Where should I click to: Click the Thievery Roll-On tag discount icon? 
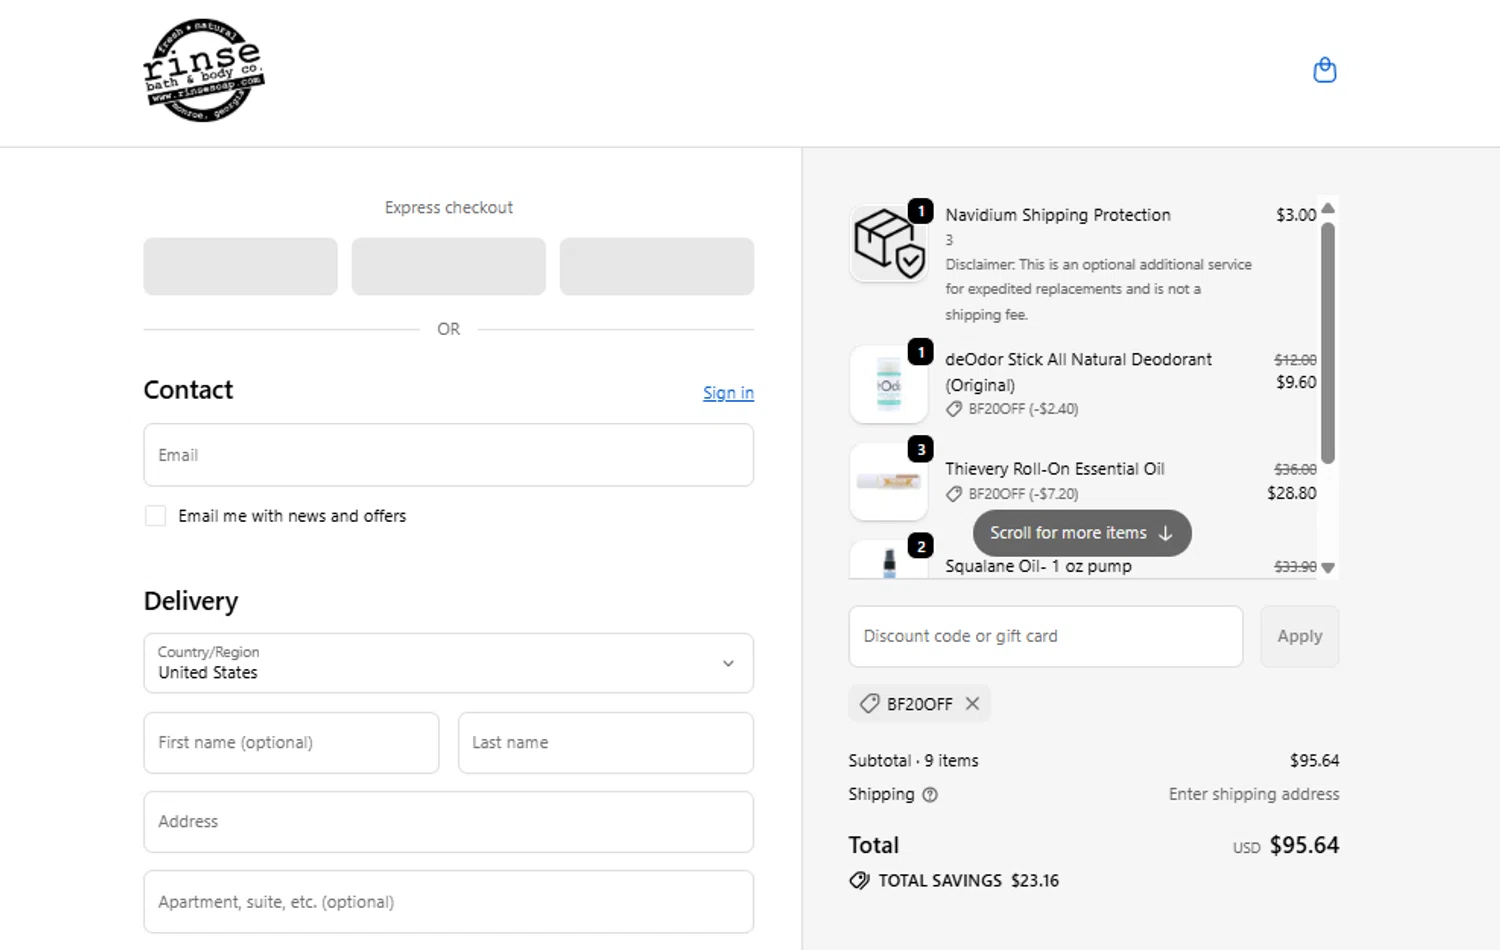(x=954, y=494)
